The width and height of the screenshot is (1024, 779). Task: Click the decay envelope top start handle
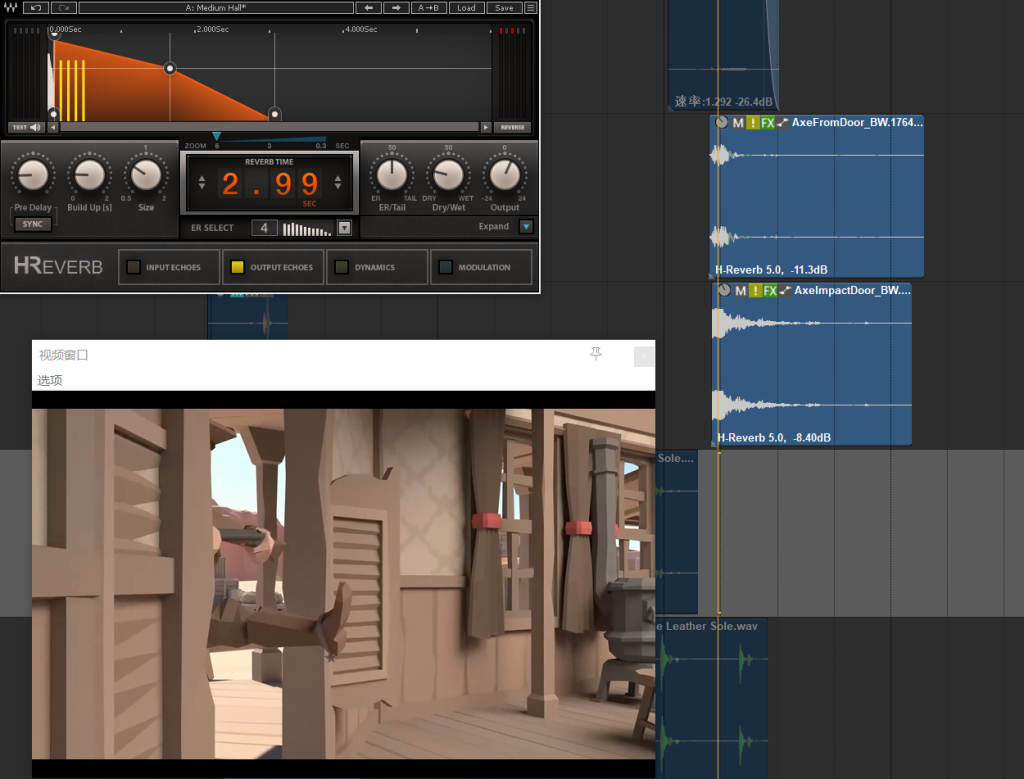point(54,33)
